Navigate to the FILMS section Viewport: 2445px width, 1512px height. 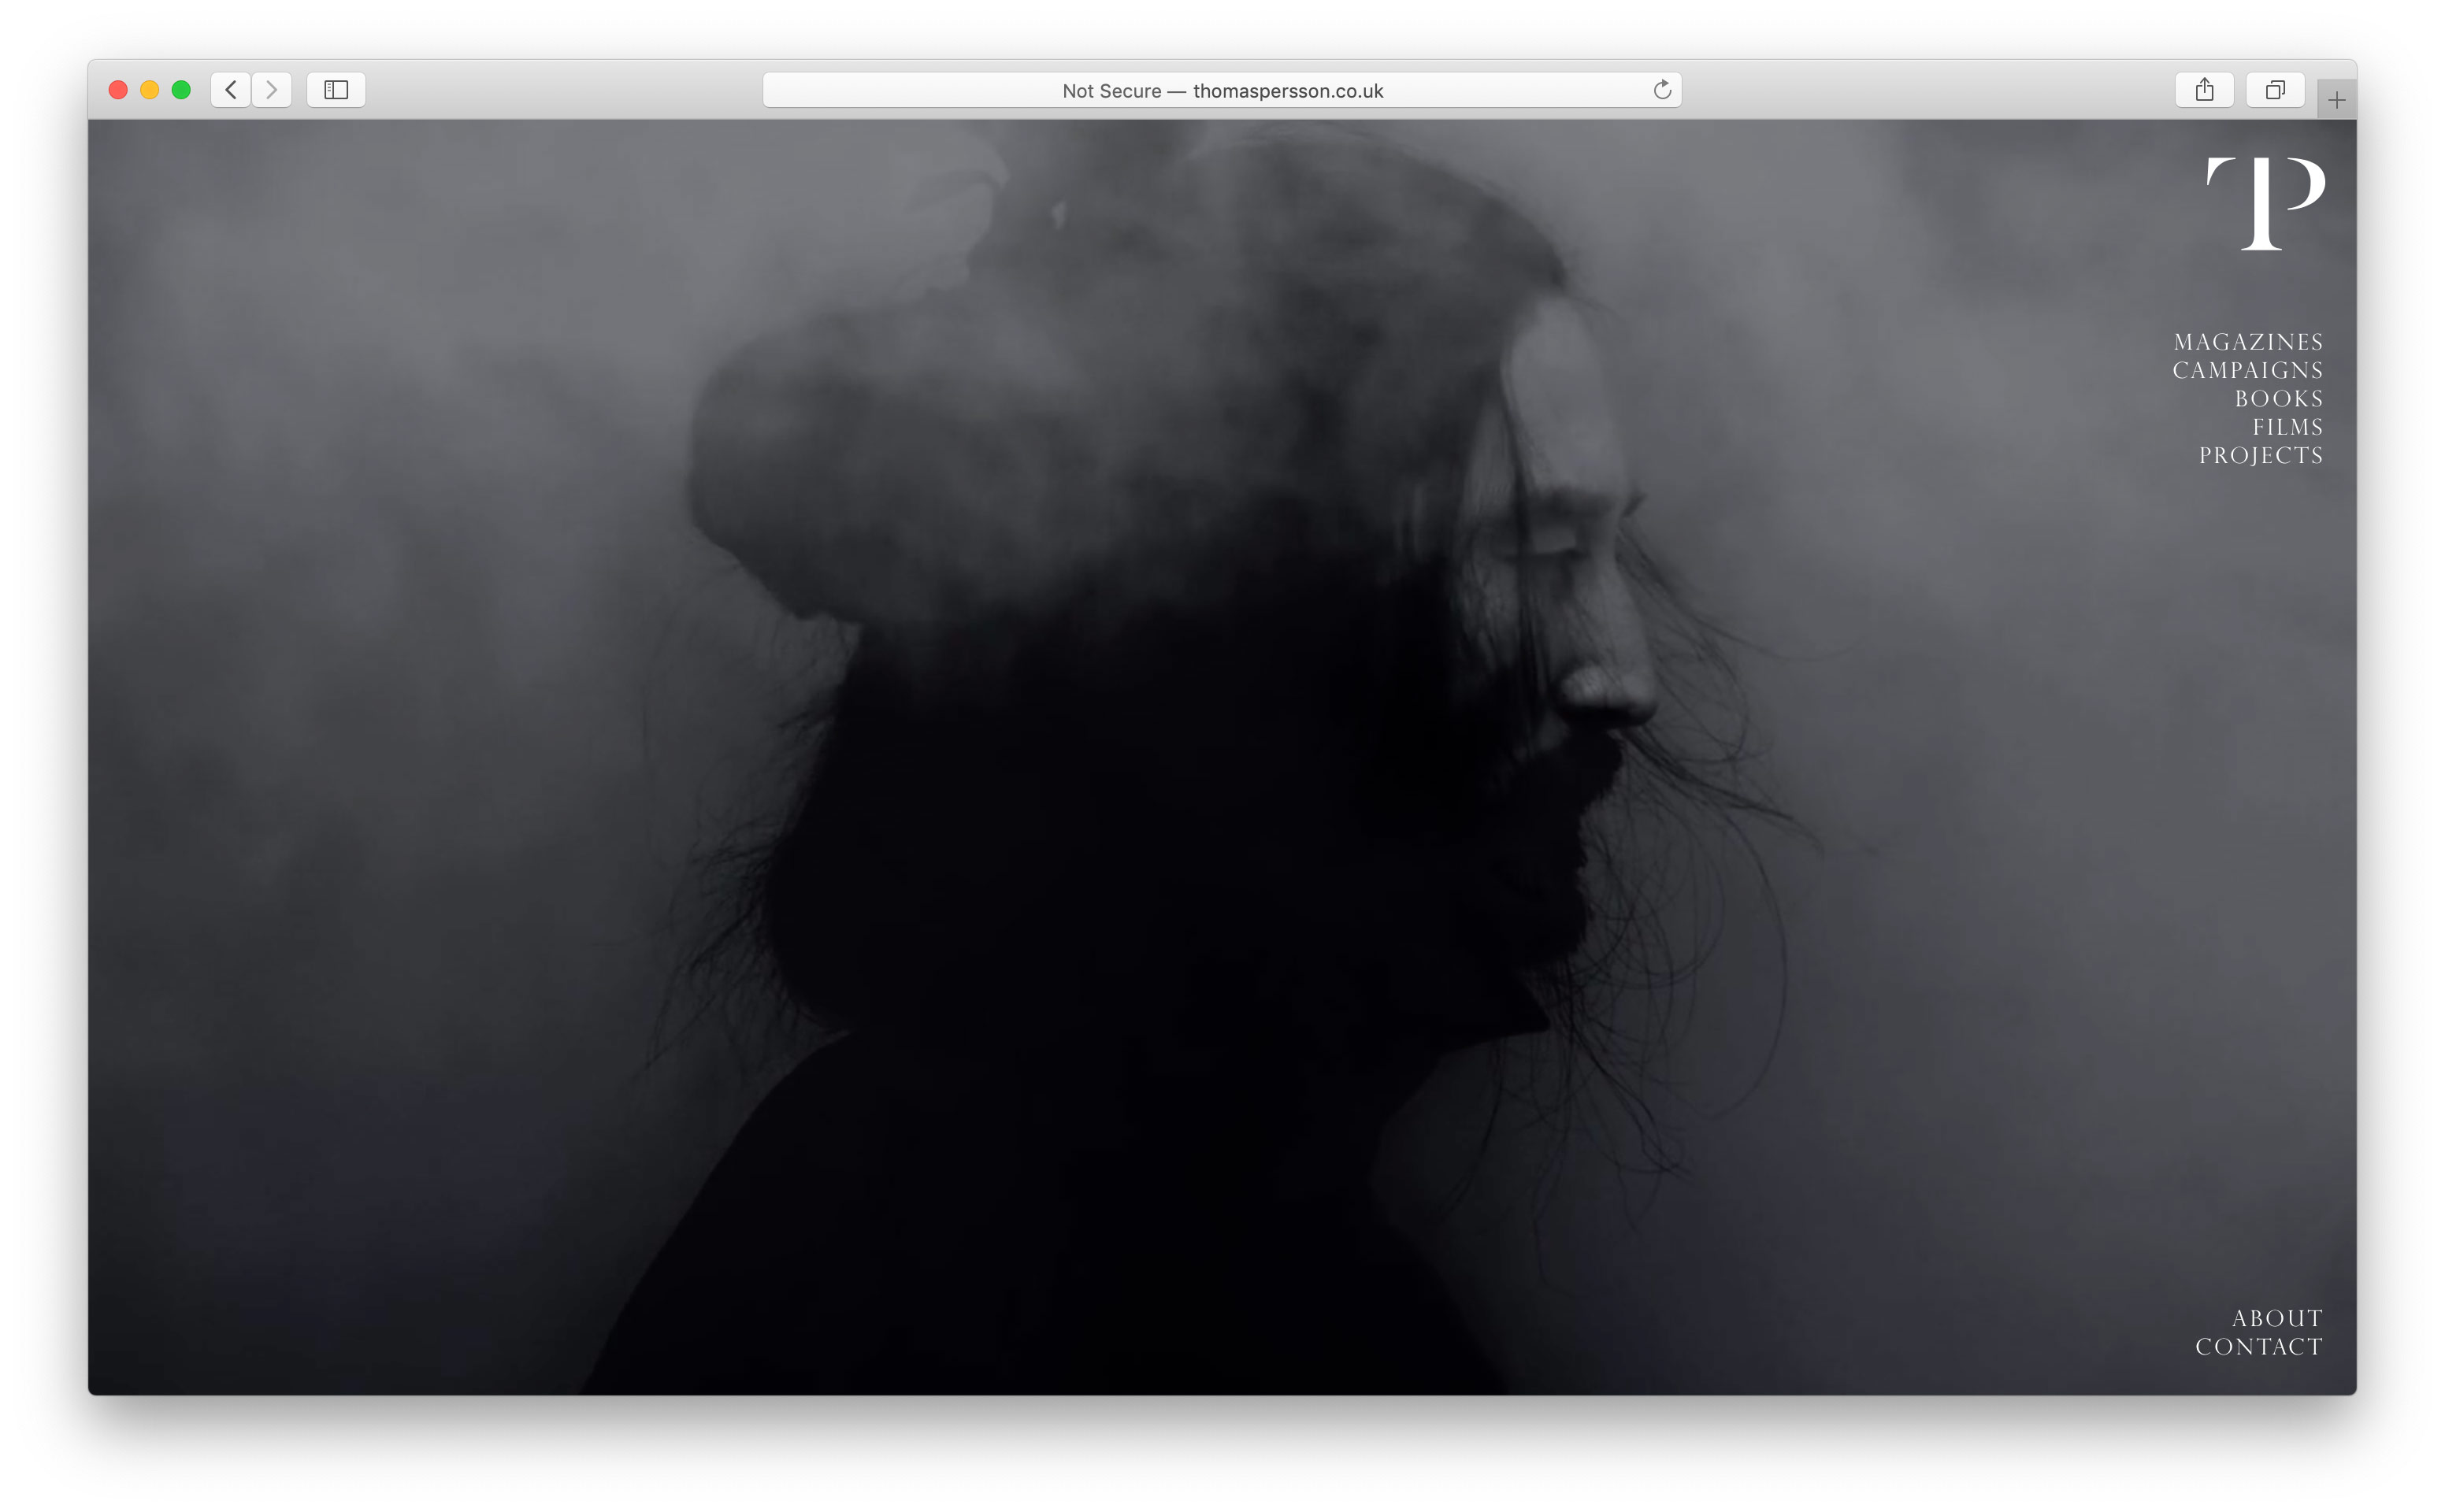point(2287,427)
